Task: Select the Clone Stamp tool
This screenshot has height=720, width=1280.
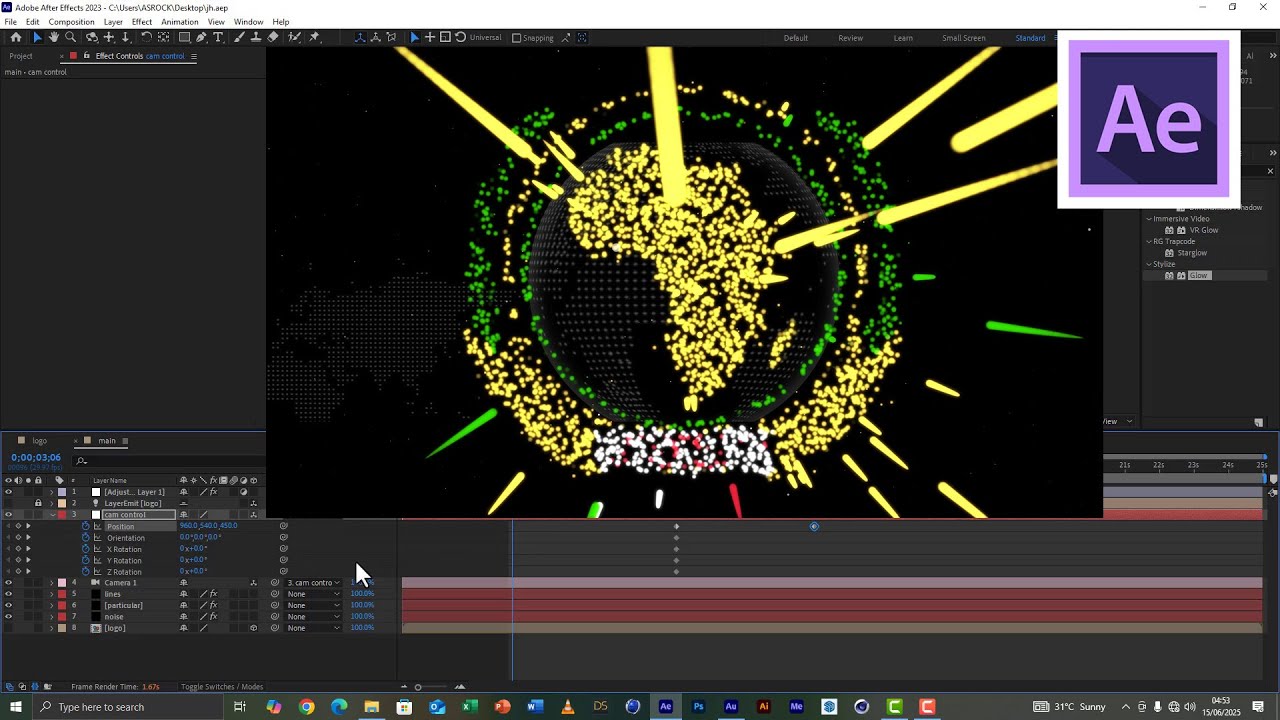Action: click(x=256, y=37)
